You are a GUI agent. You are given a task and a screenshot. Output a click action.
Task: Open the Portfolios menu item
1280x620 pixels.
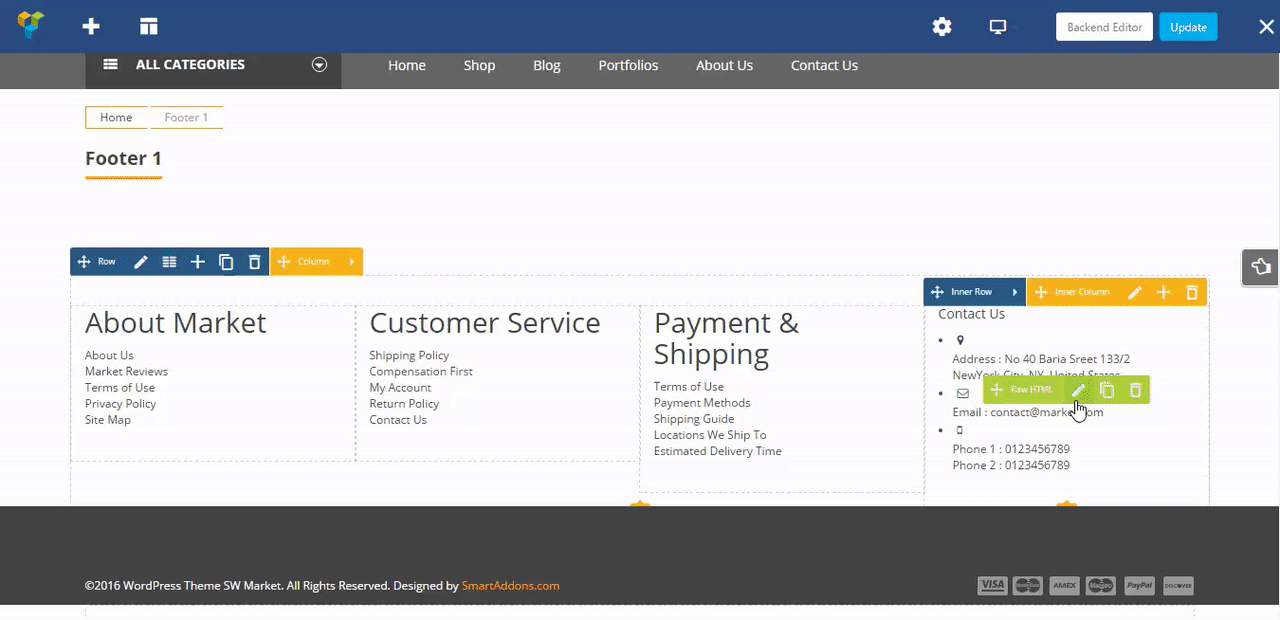click(628, 65)
